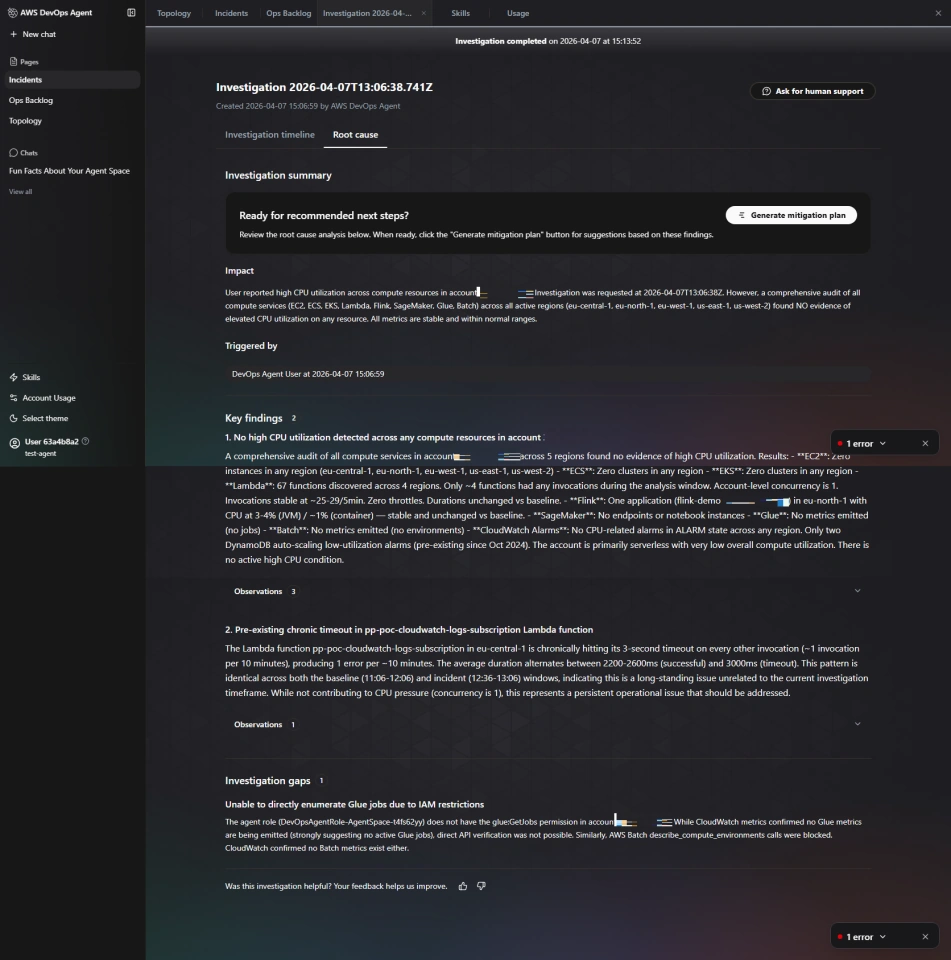Open Fun Facts About Your Agent Space chat
The height and width of the screenshot is (960, 951).
(x=69, y=171)
